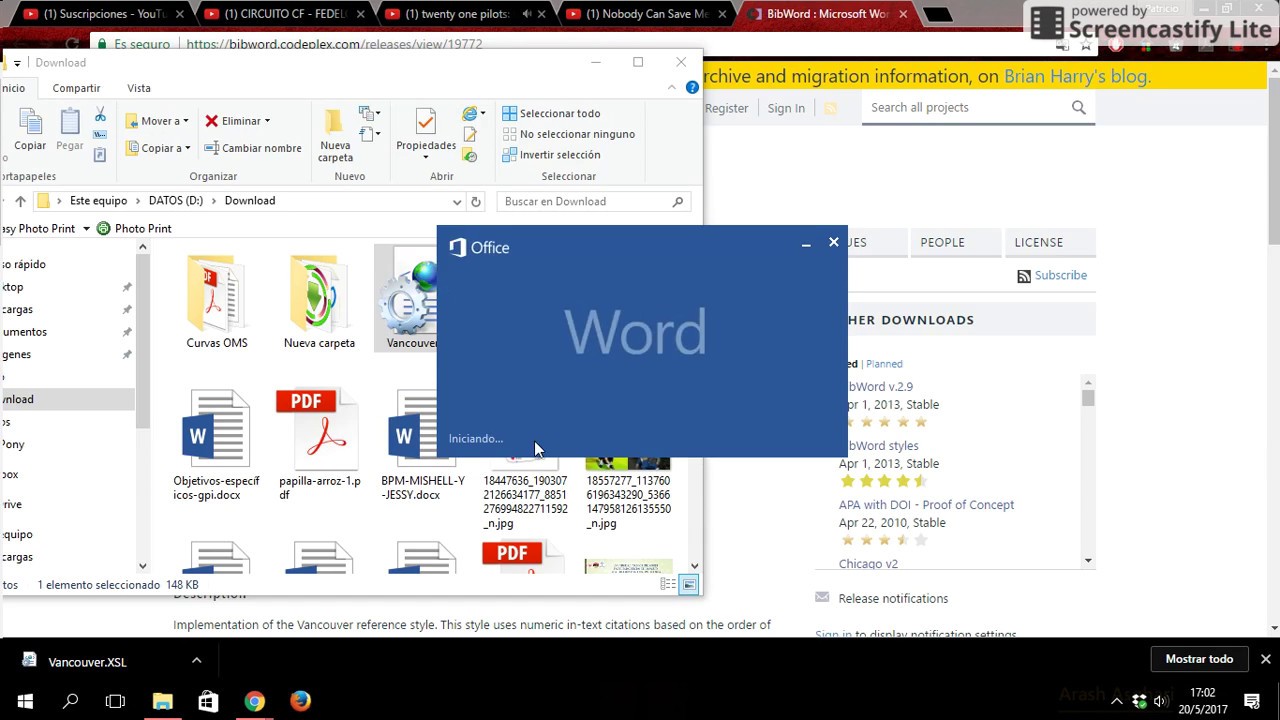Click the Copiar icon in Explorer ribbon

tap(30, 129)
